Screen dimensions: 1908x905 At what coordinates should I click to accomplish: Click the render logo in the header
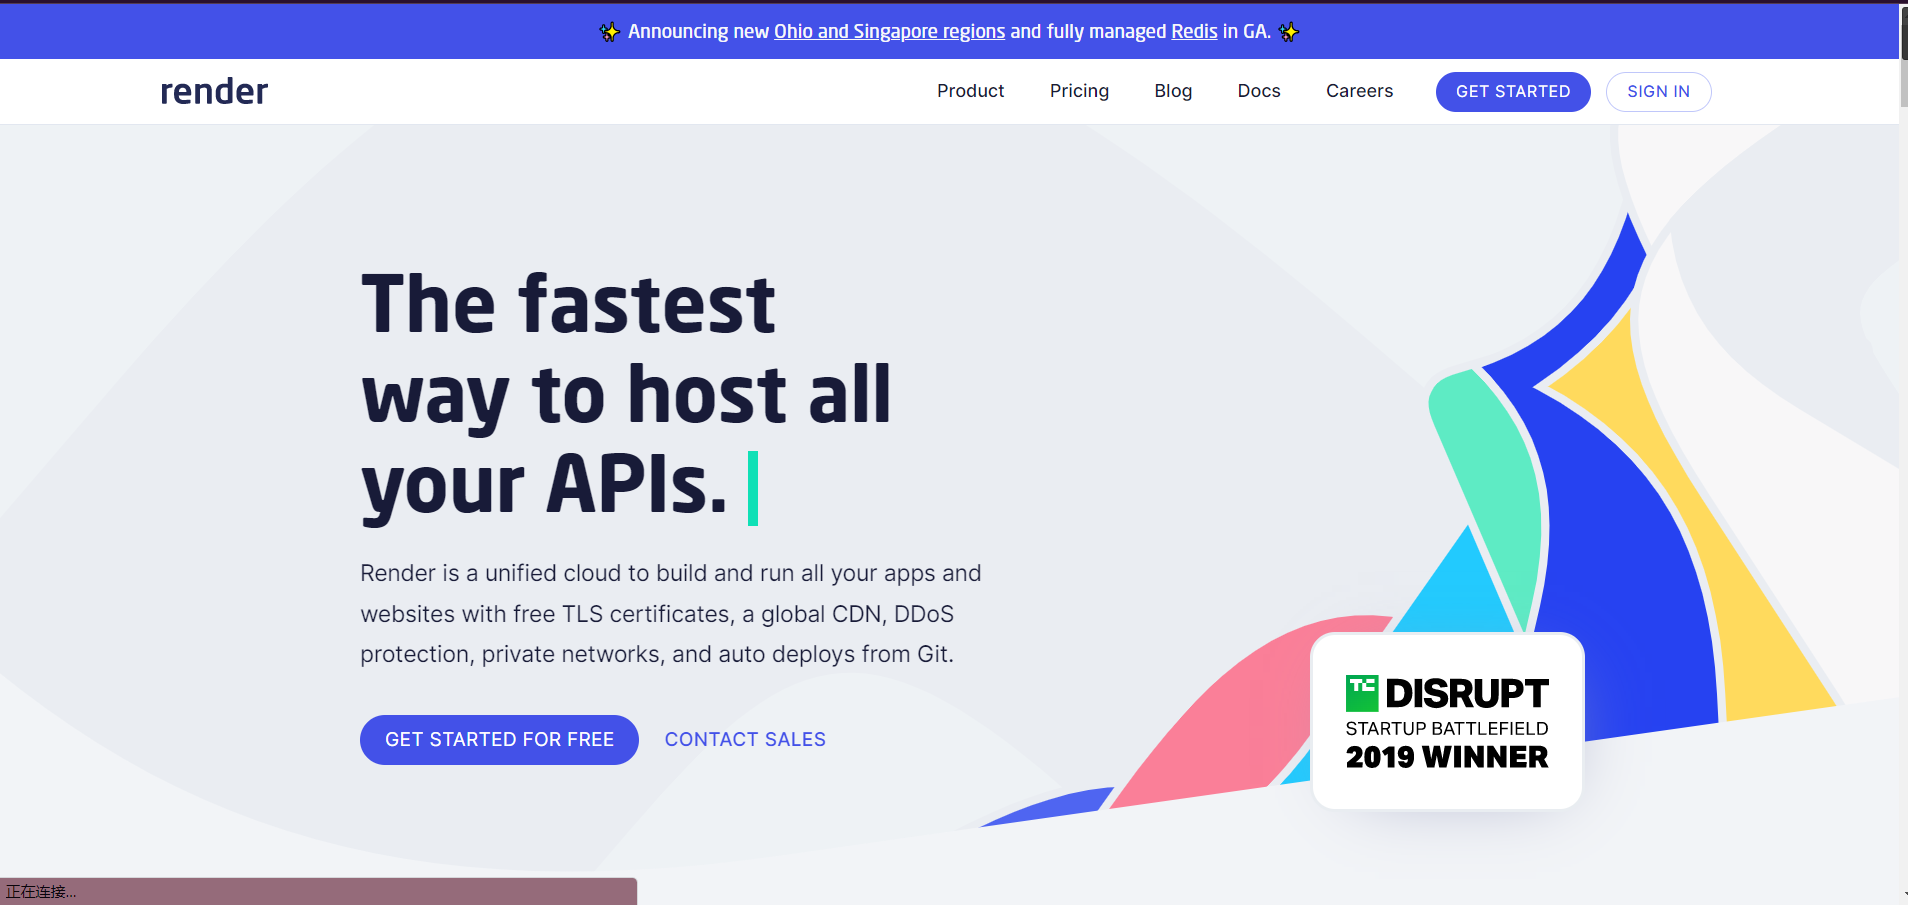[214, 92]
